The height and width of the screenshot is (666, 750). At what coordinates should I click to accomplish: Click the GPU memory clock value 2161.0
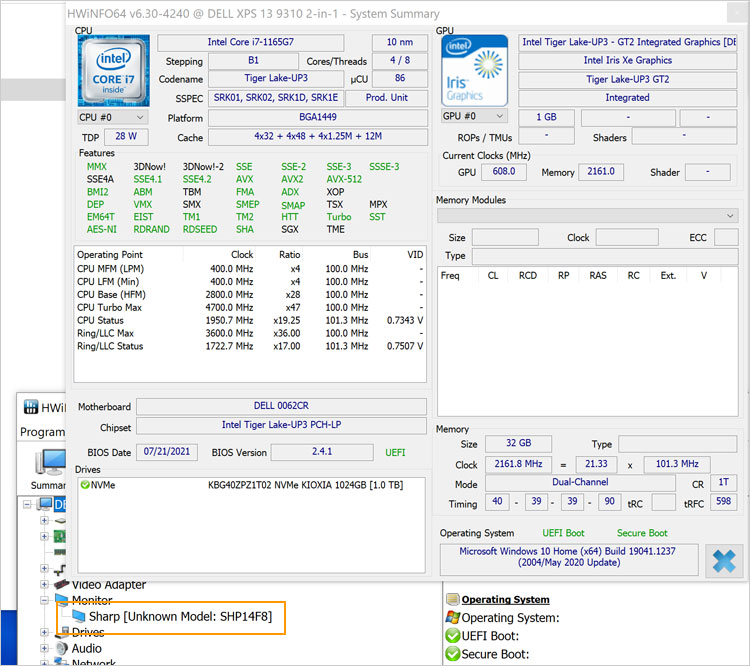coord(601,171)
